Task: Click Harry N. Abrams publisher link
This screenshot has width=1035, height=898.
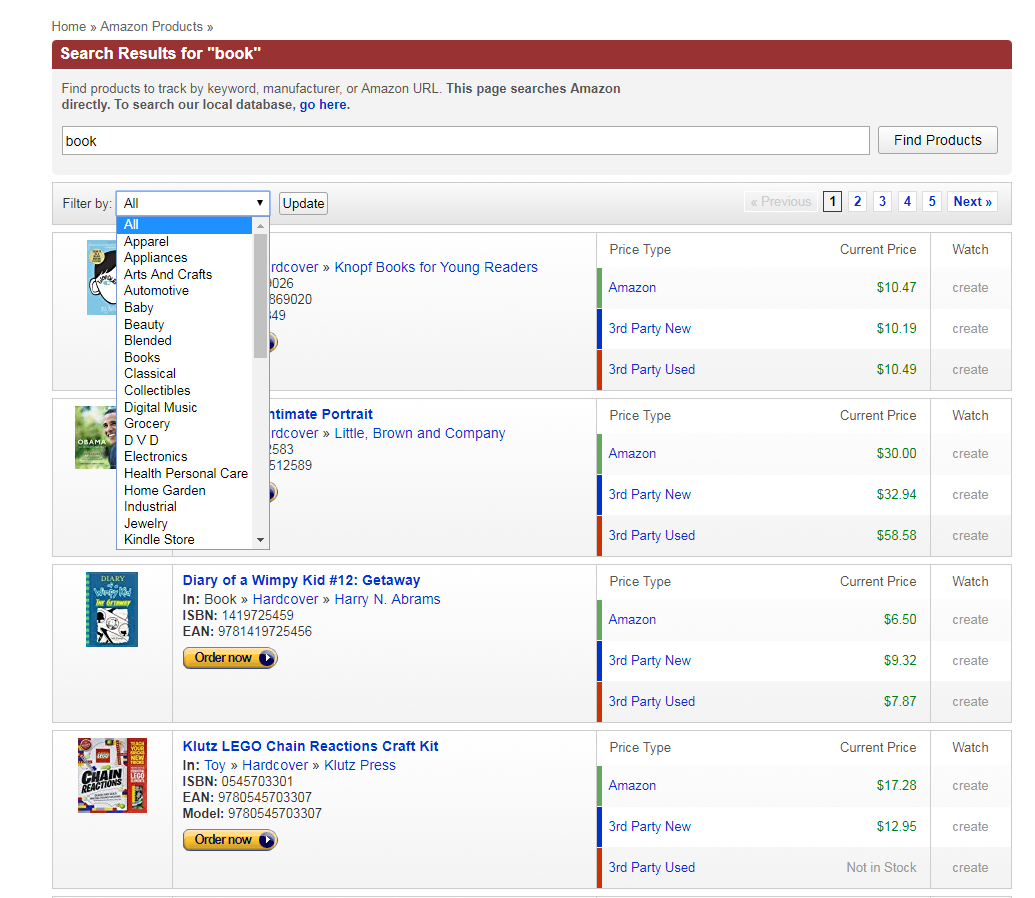Action: click(x=387, y=599)
